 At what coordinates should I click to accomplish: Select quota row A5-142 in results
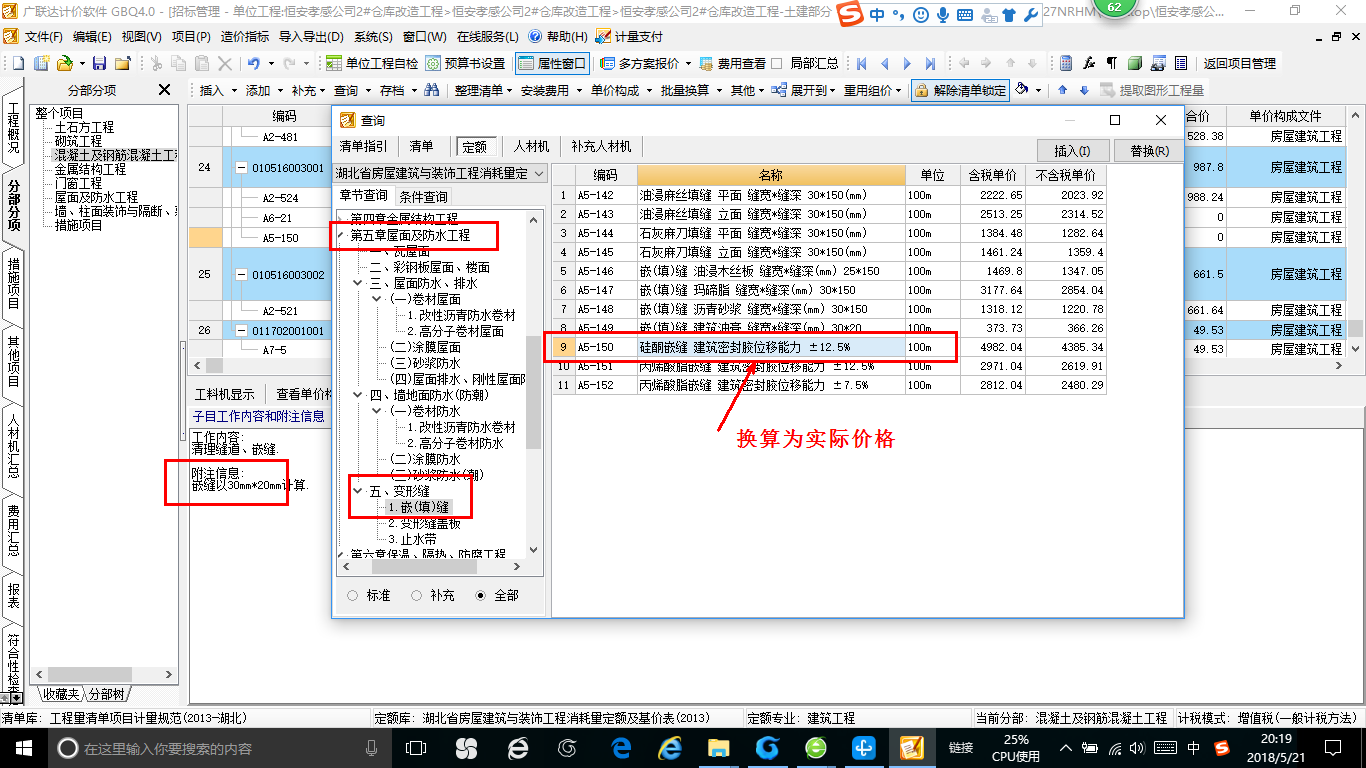pyautogui.click(x=830, y=195)
